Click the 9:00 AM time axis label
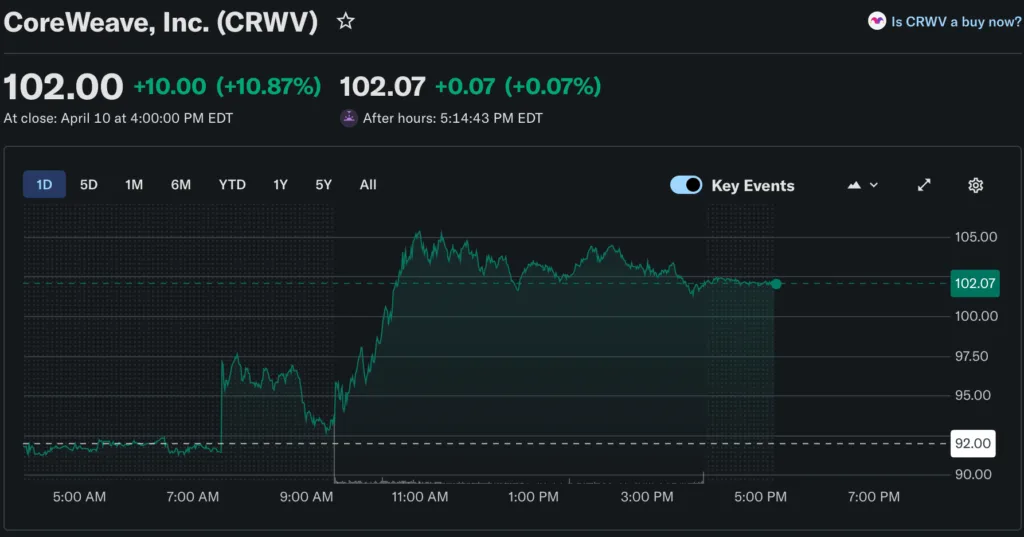This screenshot has height=537, width=1024. point(306,497)
